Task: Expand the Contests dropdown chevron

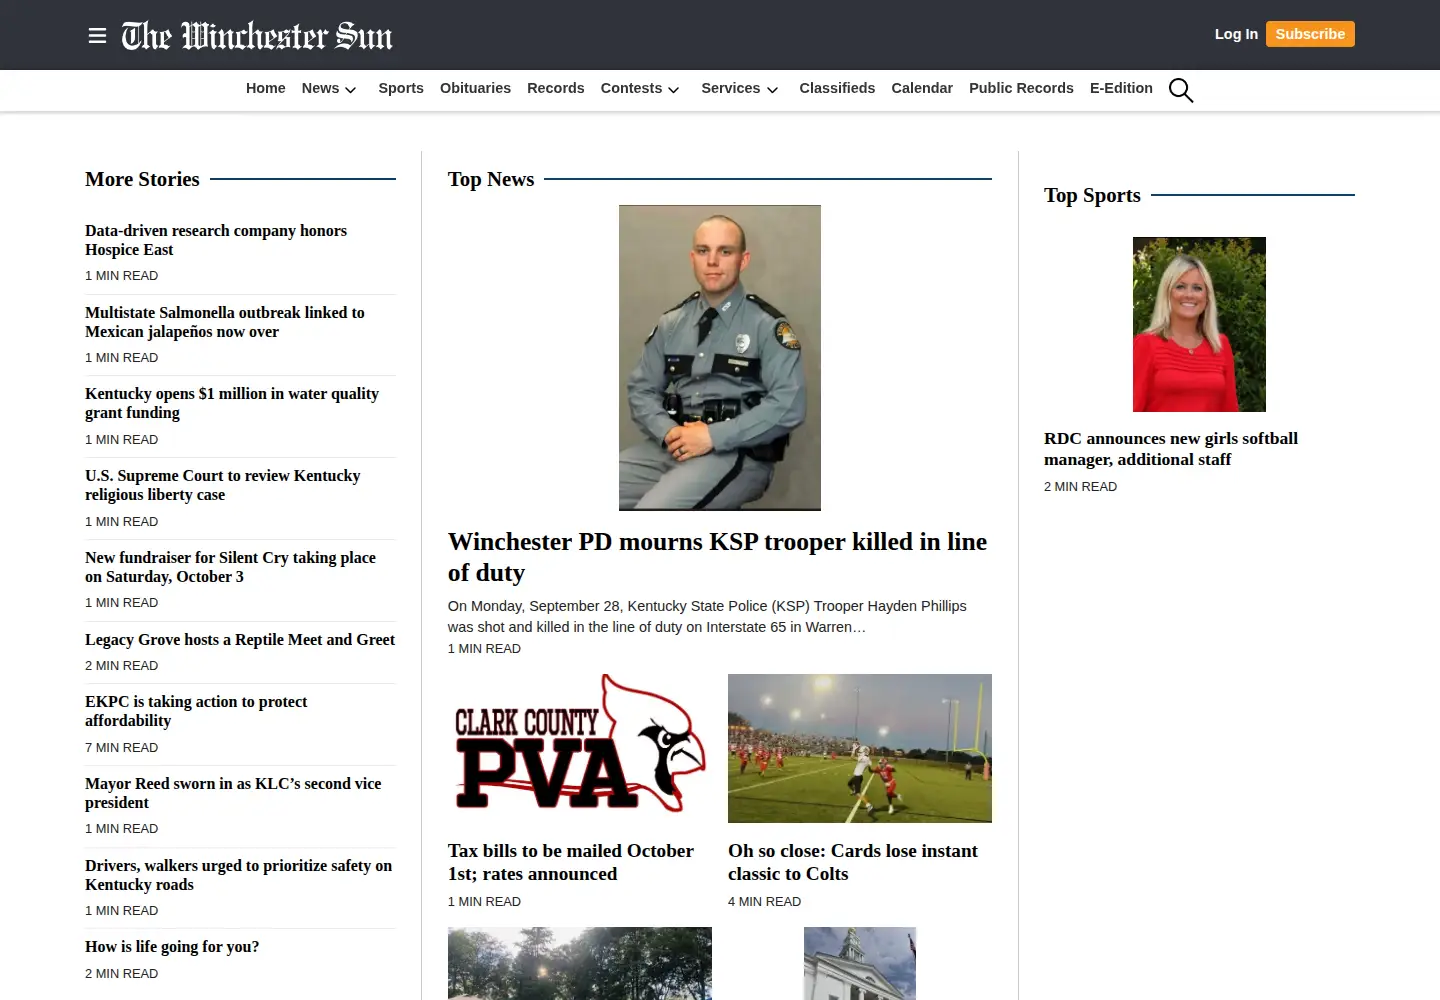Action: pyautogui.click(x=674, y=89)
